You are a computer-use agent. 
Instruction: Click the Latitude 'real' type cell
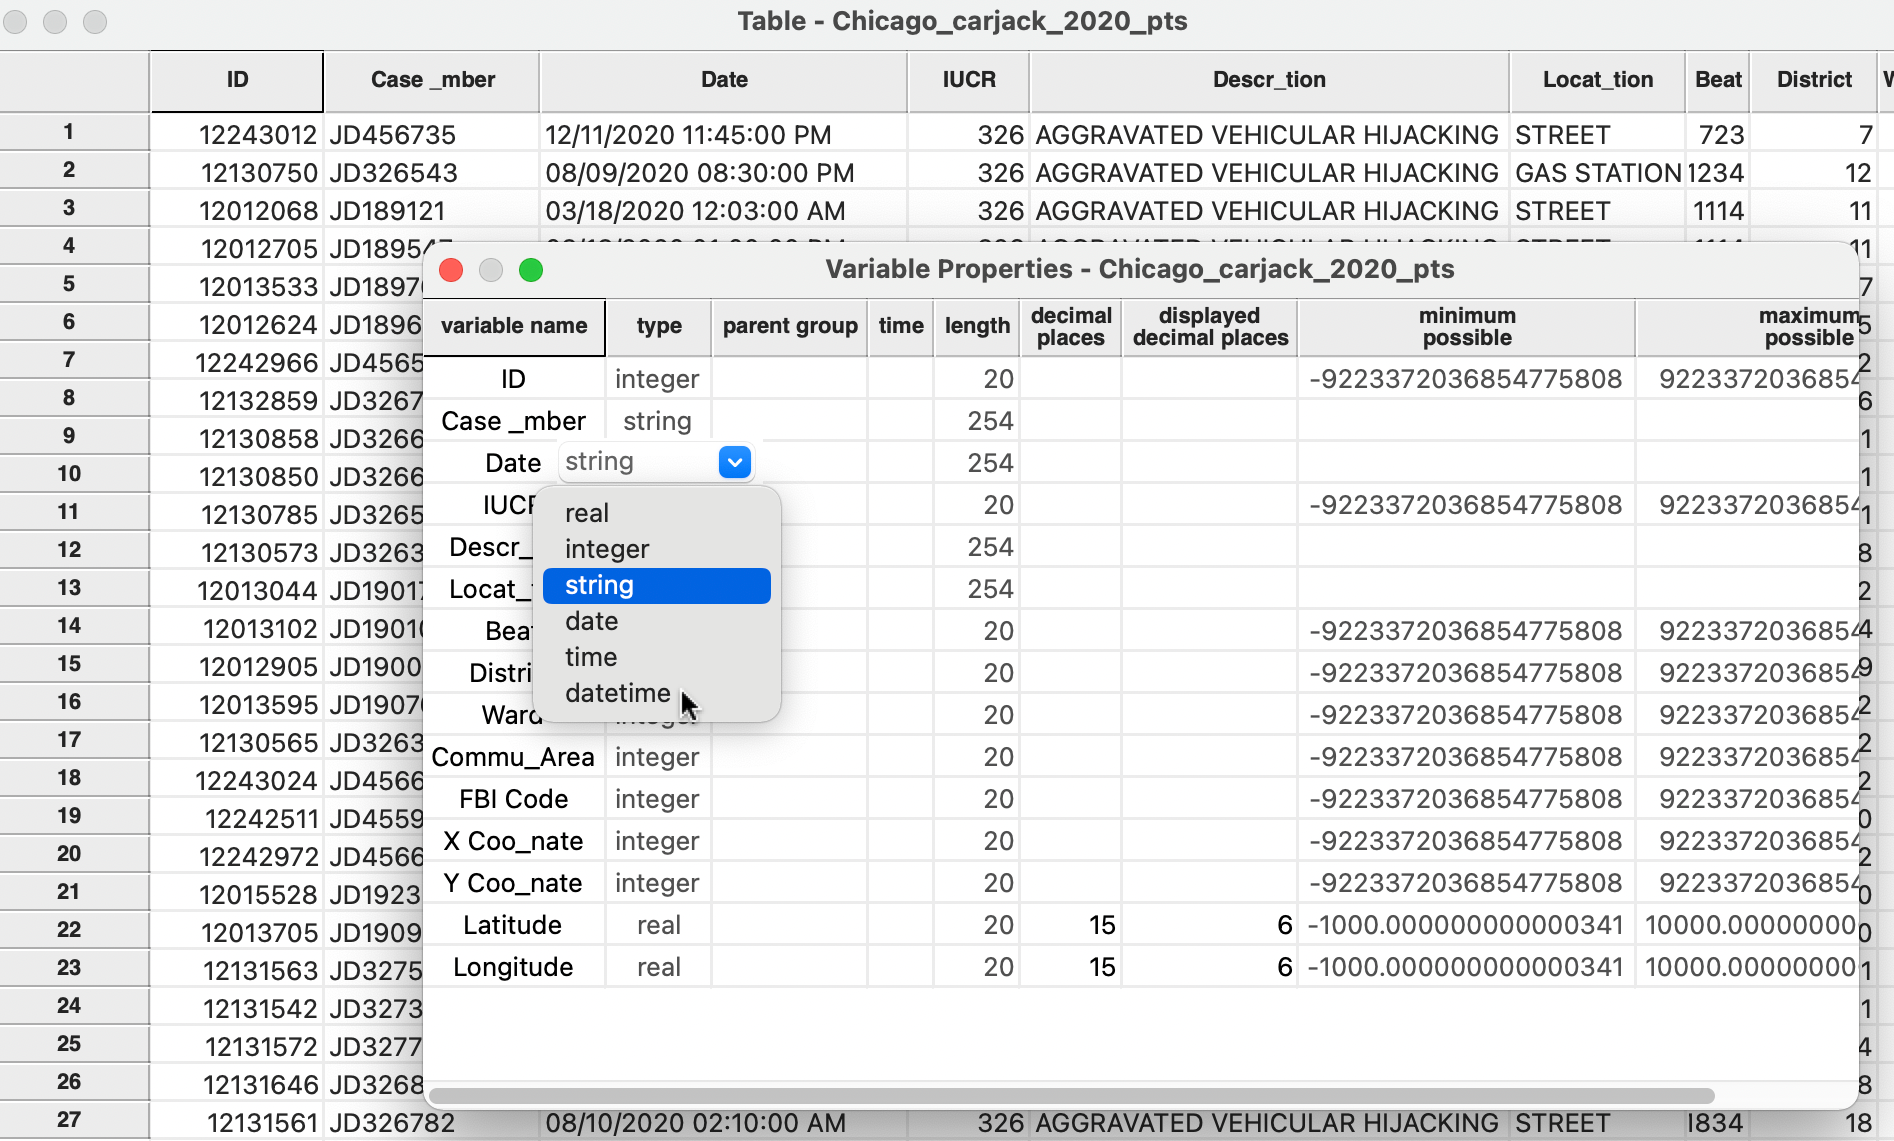point(658,925)
